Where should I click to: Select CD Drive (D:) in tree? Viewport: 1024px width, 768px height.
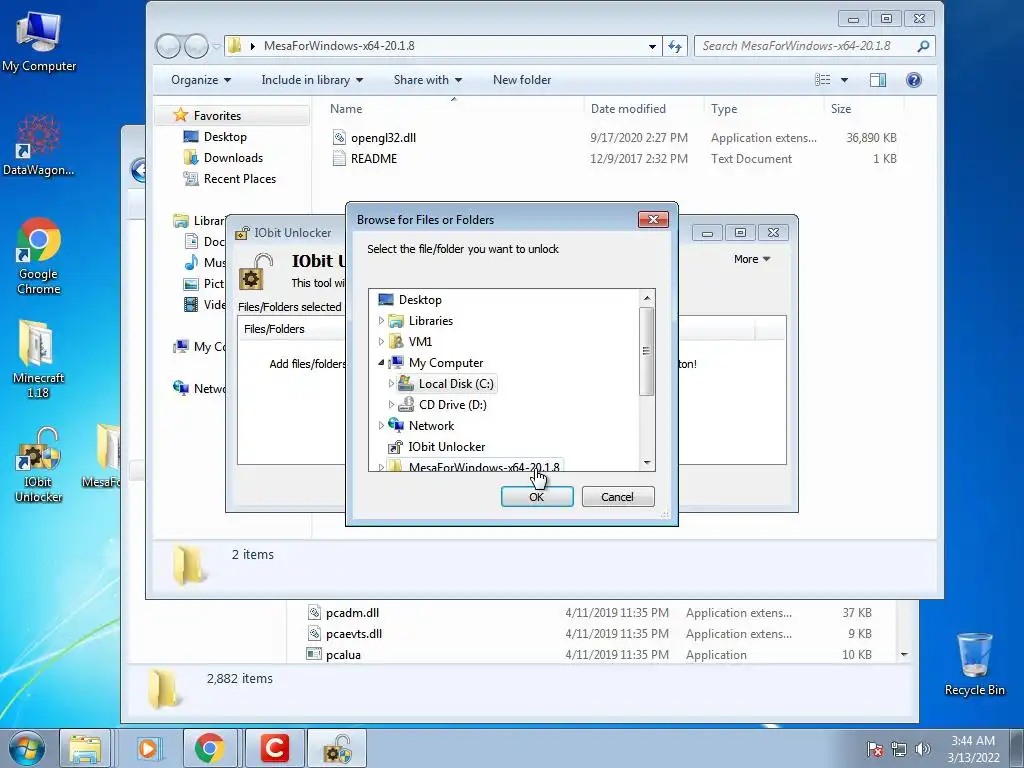tap(452, 404)
